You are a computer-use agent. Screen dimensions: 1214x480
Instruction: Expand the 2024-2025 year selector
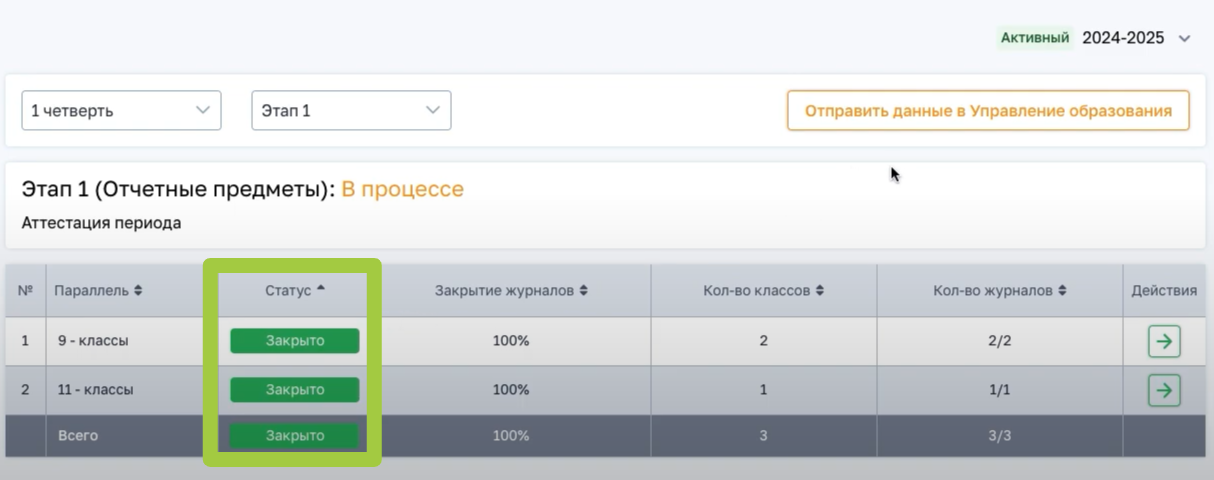click(x=1184, y=39)
